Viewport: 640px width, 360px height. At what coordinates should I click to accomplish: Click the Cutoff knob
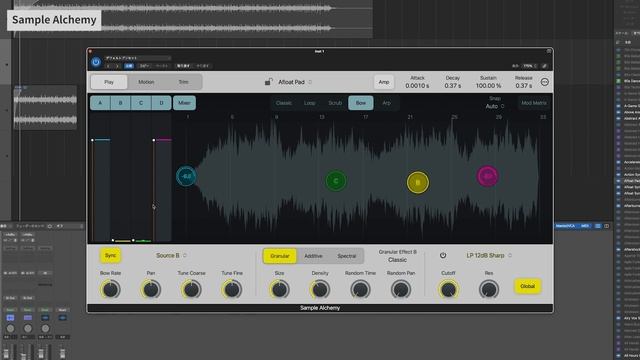(449, 289)
